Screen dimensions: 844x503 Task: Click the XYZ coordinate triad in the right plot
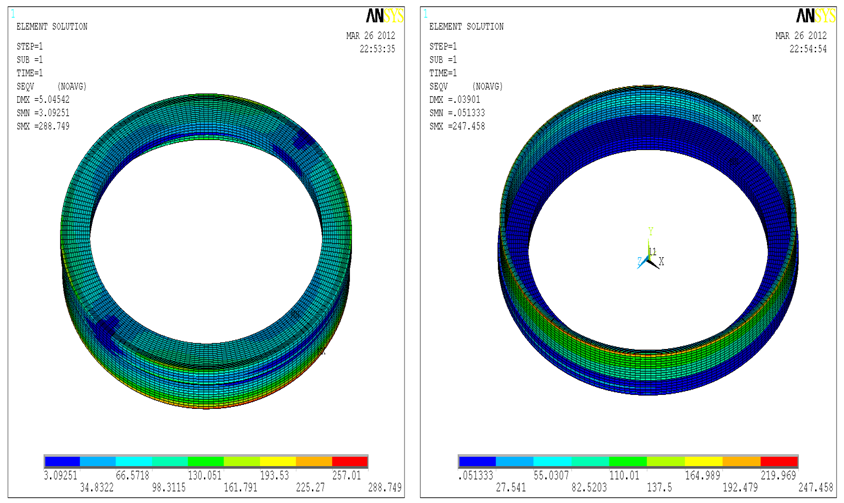648,256
